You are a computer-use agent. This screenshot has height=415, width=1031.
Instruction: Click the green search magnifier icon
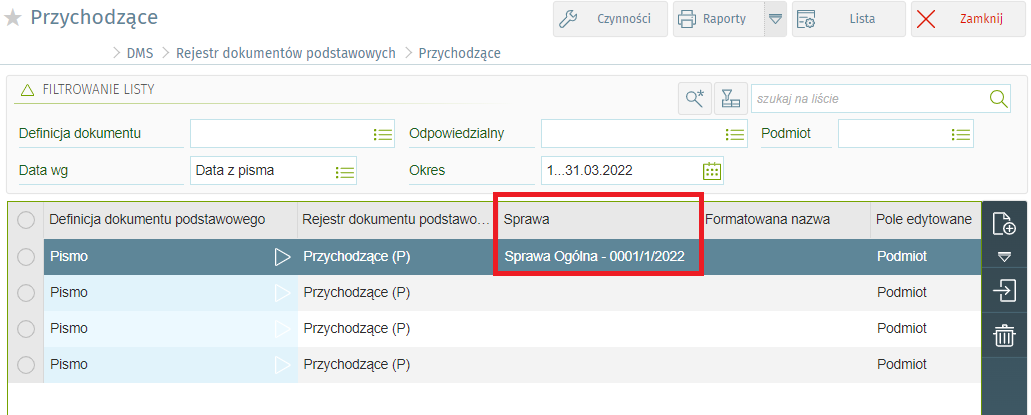pyautogui.click(x=997, y=98)
